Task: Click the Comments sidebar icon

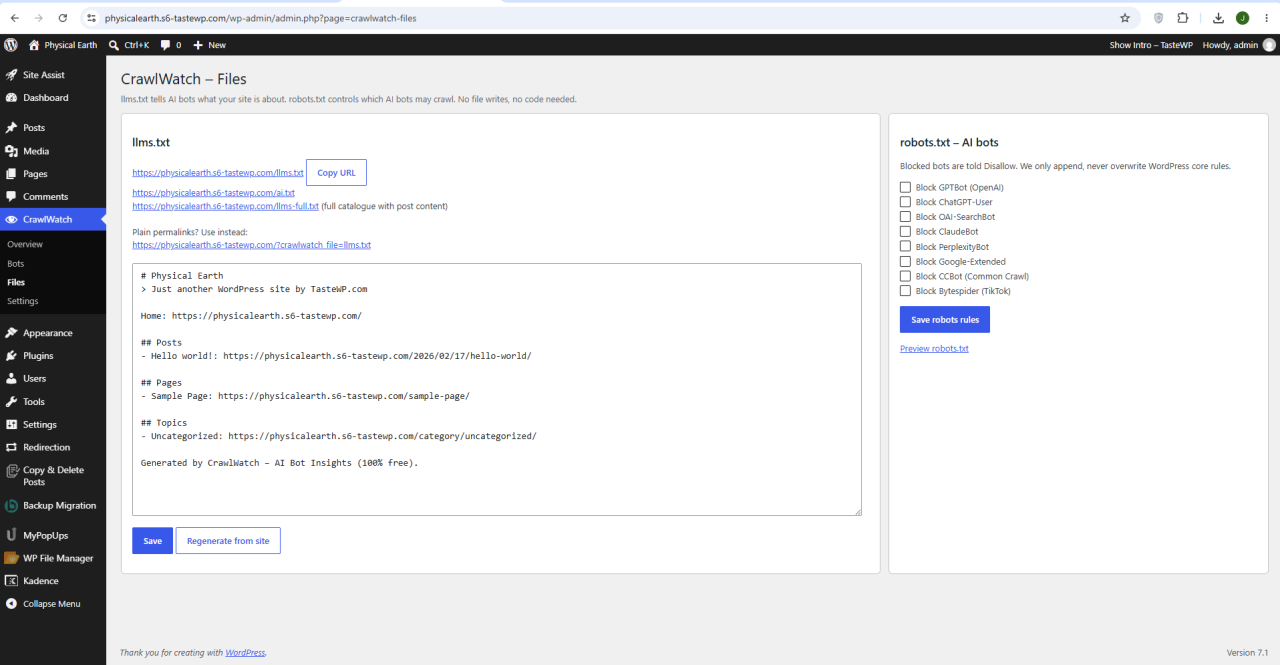Action: click(x=11, y=197)
